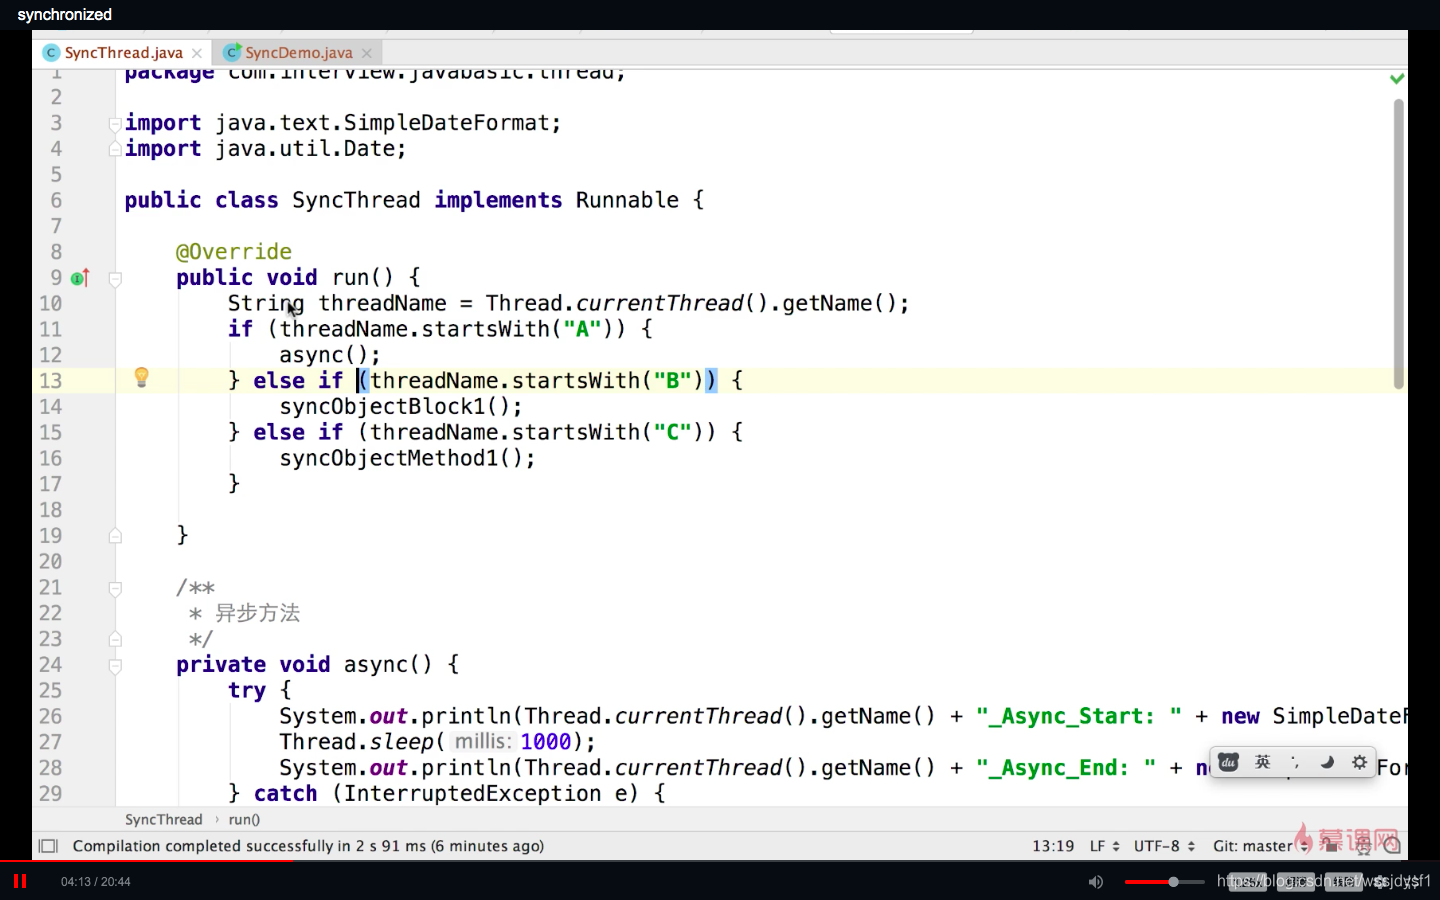Click the run() breadcrumb
The image size is (1440, 900).
(244, 819)
